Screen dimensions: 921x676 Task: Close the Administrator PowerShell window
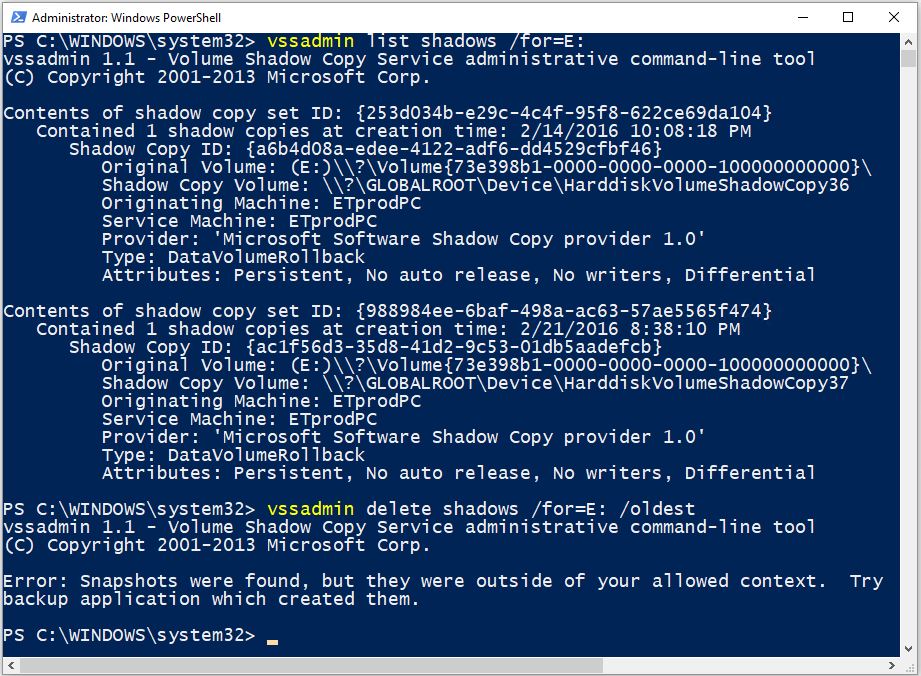click(893, 17)
